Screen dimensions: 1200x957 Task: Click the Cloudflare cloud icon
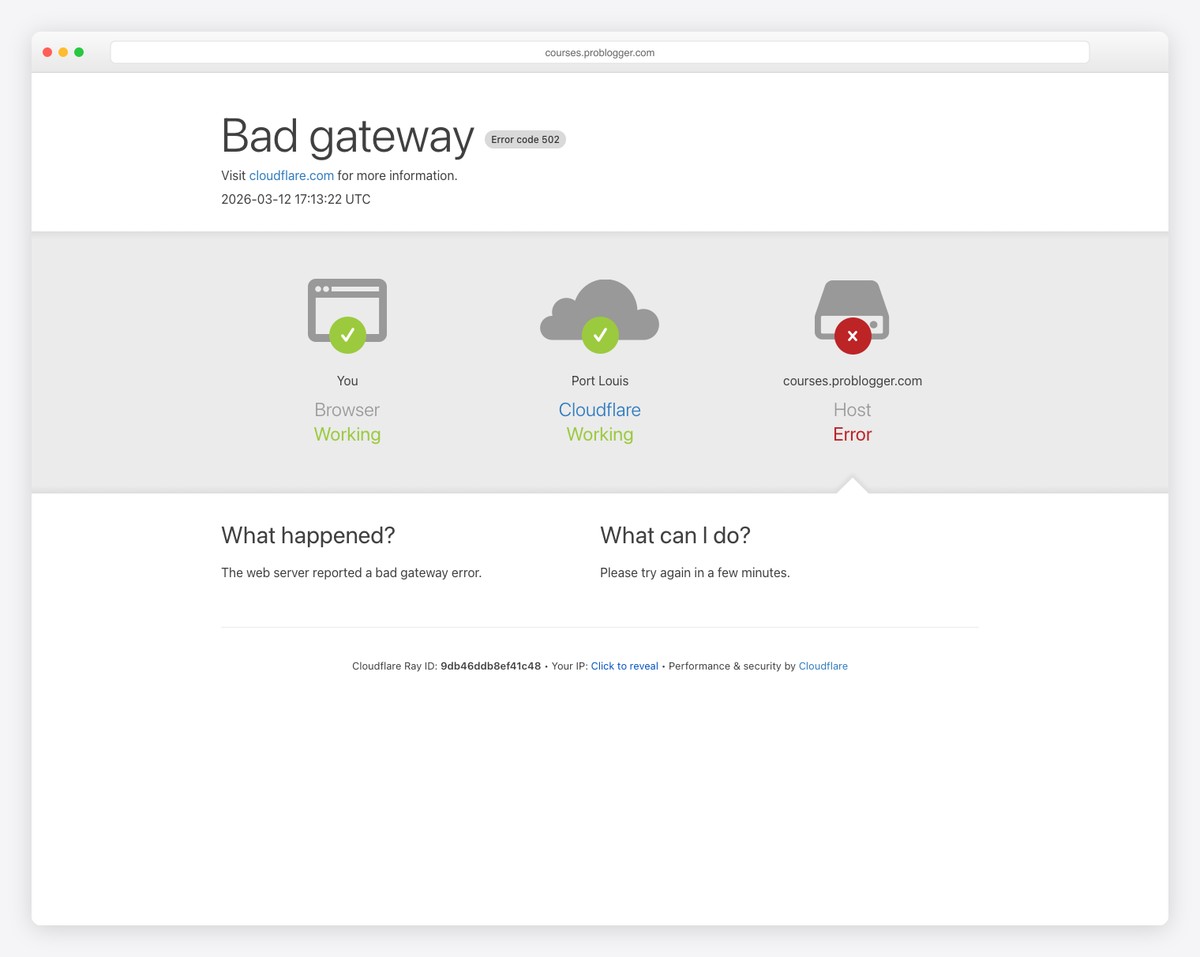coord(599,315)
